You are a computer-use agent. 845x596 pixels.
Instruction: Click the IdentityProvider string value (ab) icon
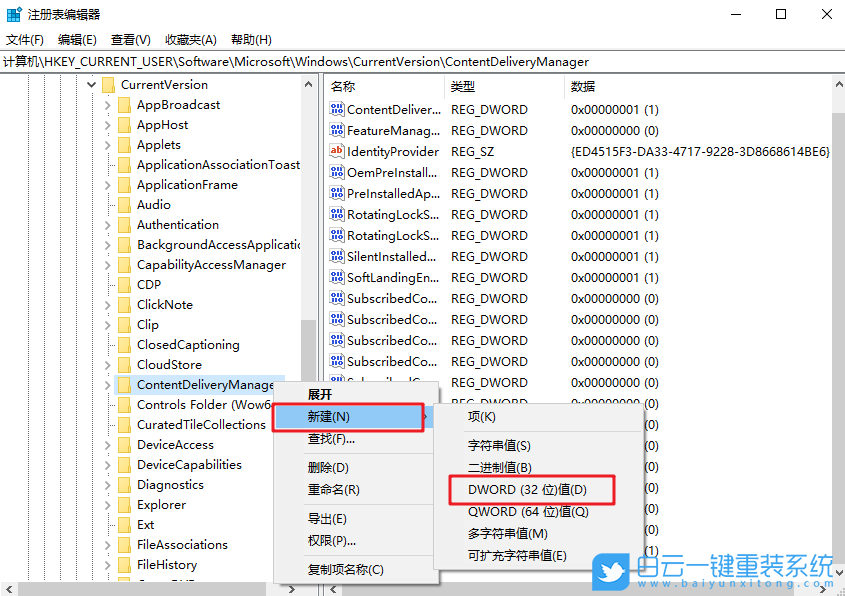point(337,151)
